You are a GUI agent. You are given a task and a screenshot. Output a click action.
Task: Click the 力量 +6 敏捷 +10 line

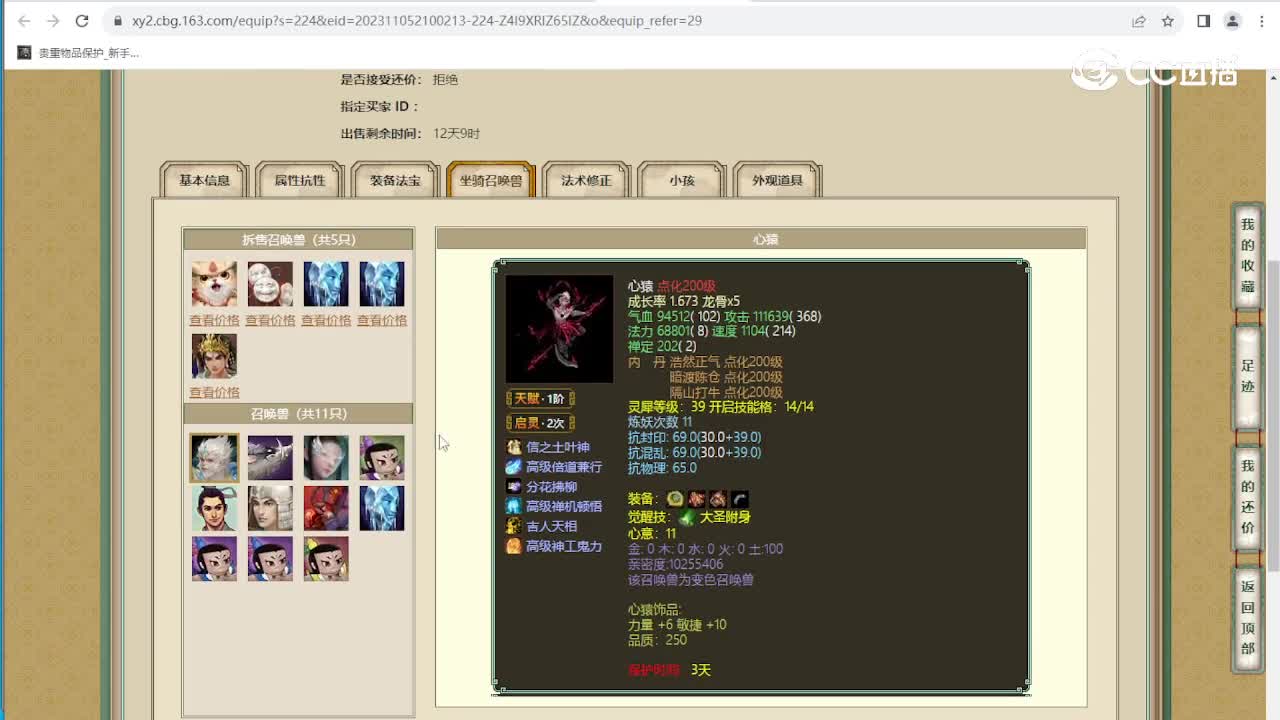click(677, 625)
